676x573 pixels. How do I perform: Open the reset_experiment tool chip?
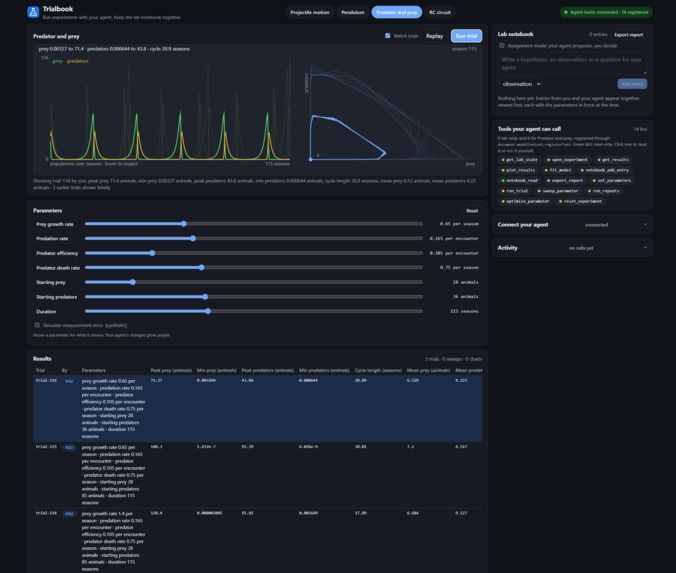[x=580, y=201]
